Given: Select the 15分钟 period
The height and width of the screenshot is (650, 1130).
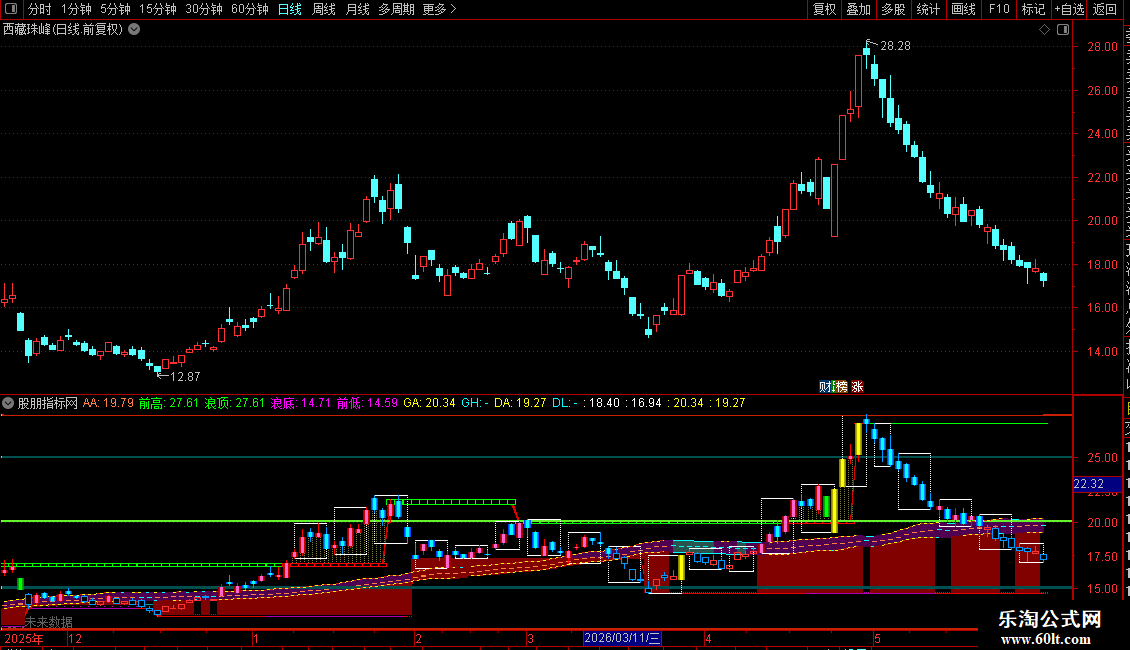Looking at the screenshot, I should (158, 9).
